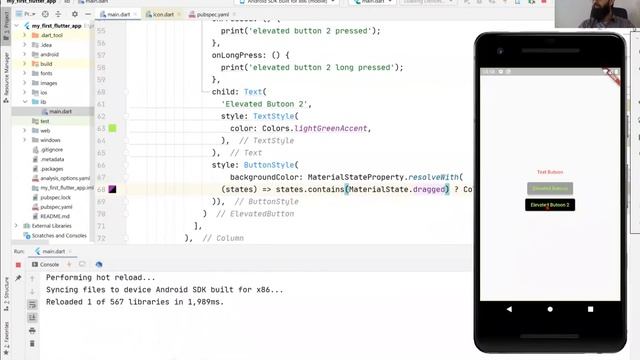Tap emulator back navigation triangle

point(509,309)
